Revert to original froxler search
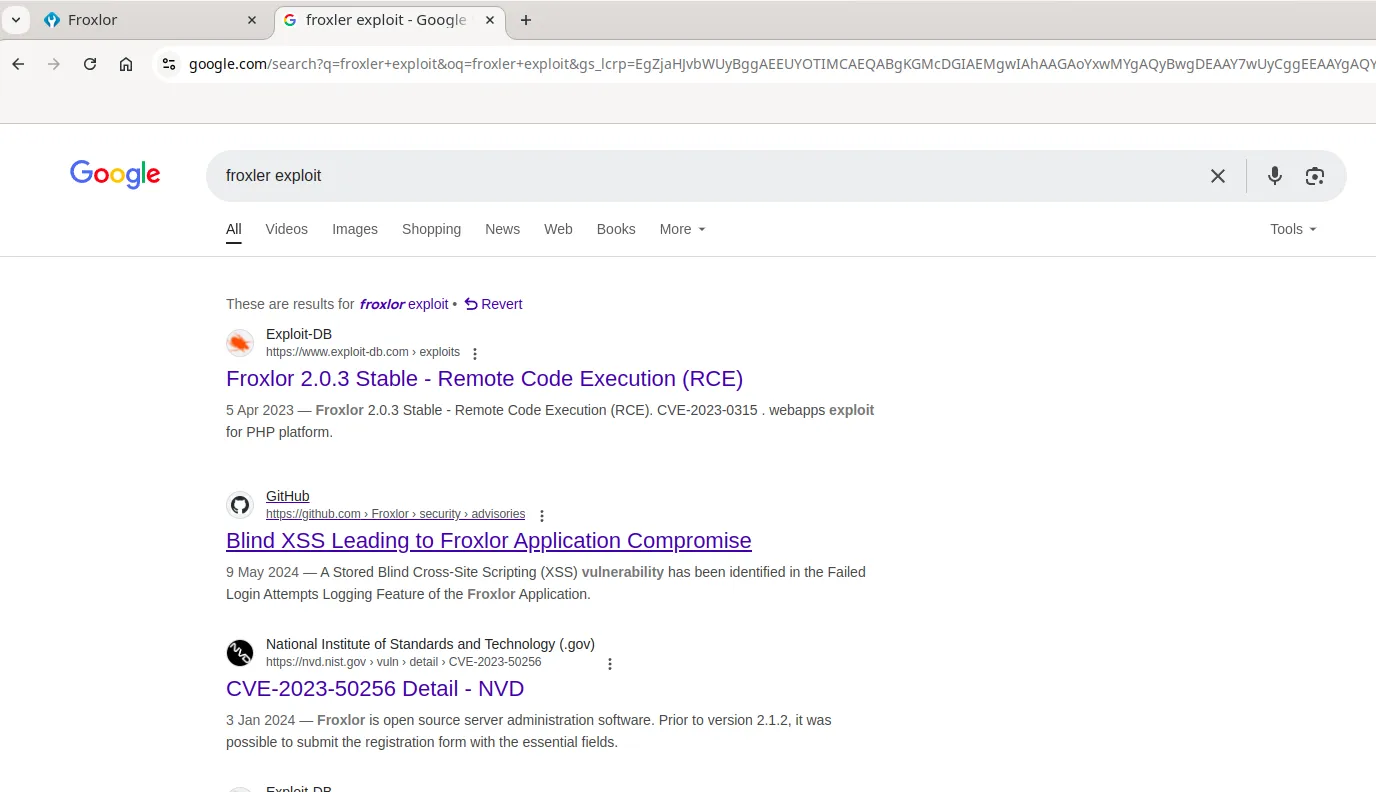The width and height of the screenshot is (1376, 792). 493,304
